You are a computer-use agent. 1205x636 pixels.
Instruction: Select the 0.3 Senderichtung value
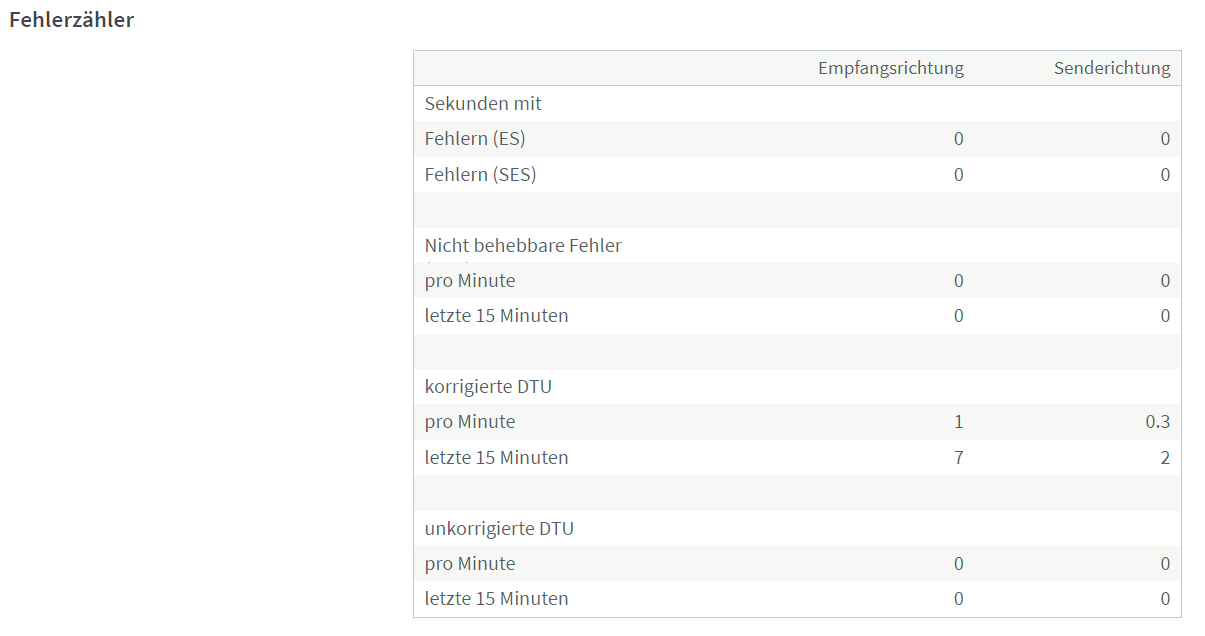point(1158,422)
